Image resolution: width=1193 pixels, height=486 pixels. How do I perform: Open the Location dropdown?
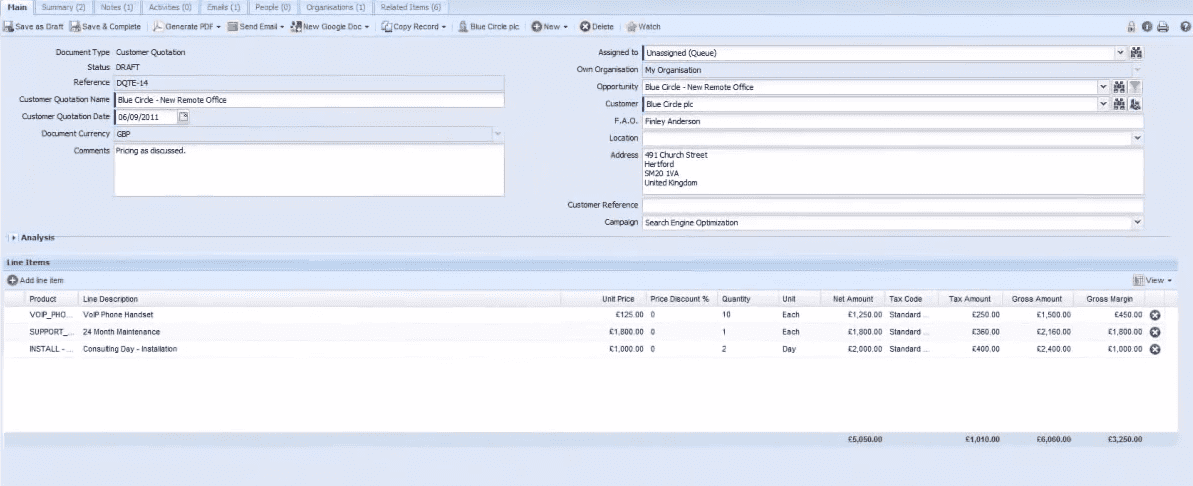(x=1136, y=138)
